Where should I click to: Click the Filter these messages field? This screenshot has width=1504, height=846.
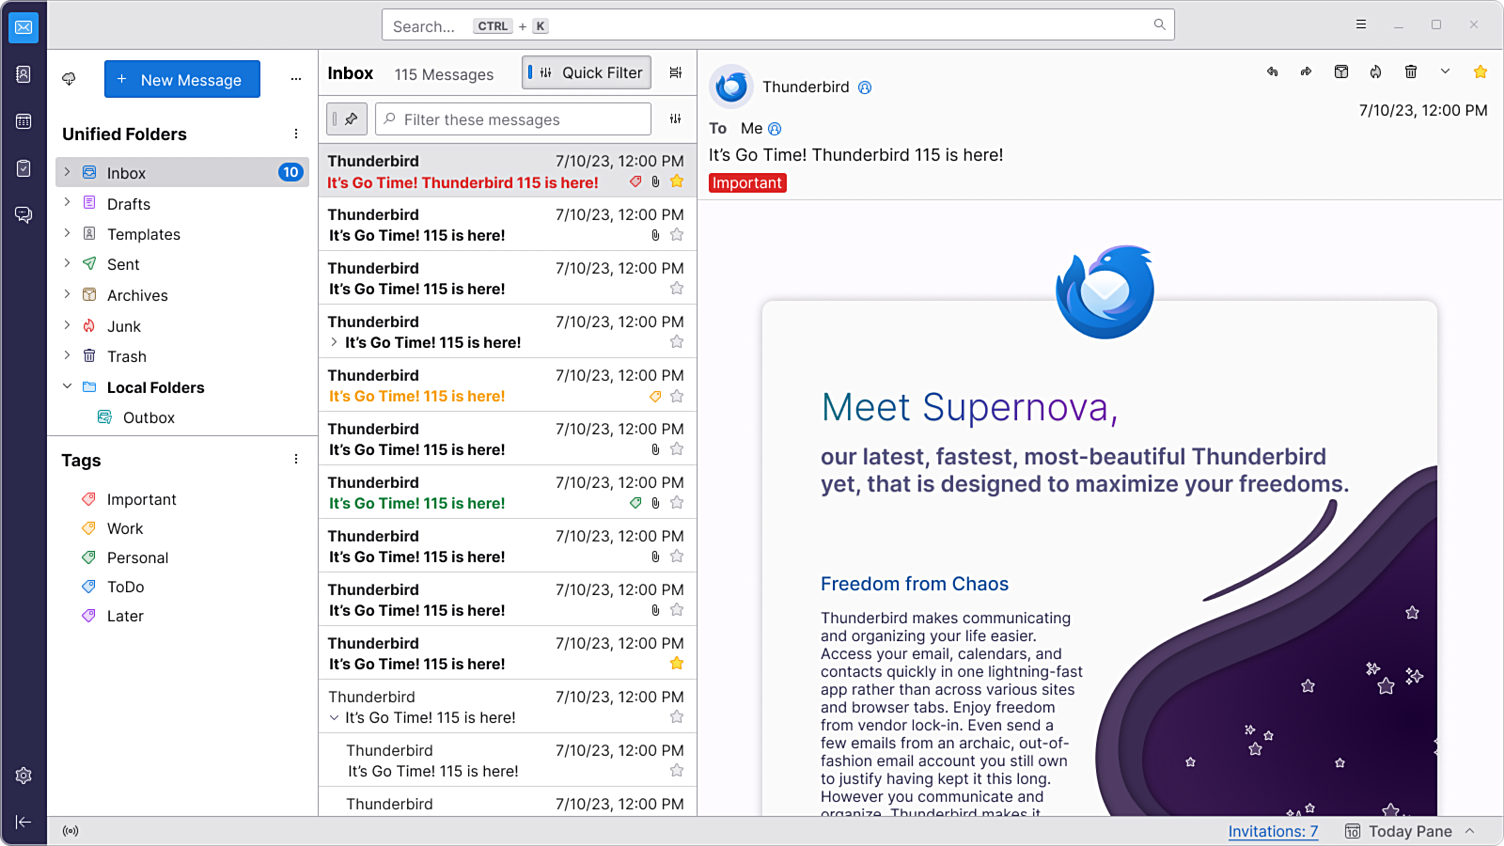click(512, 119)
